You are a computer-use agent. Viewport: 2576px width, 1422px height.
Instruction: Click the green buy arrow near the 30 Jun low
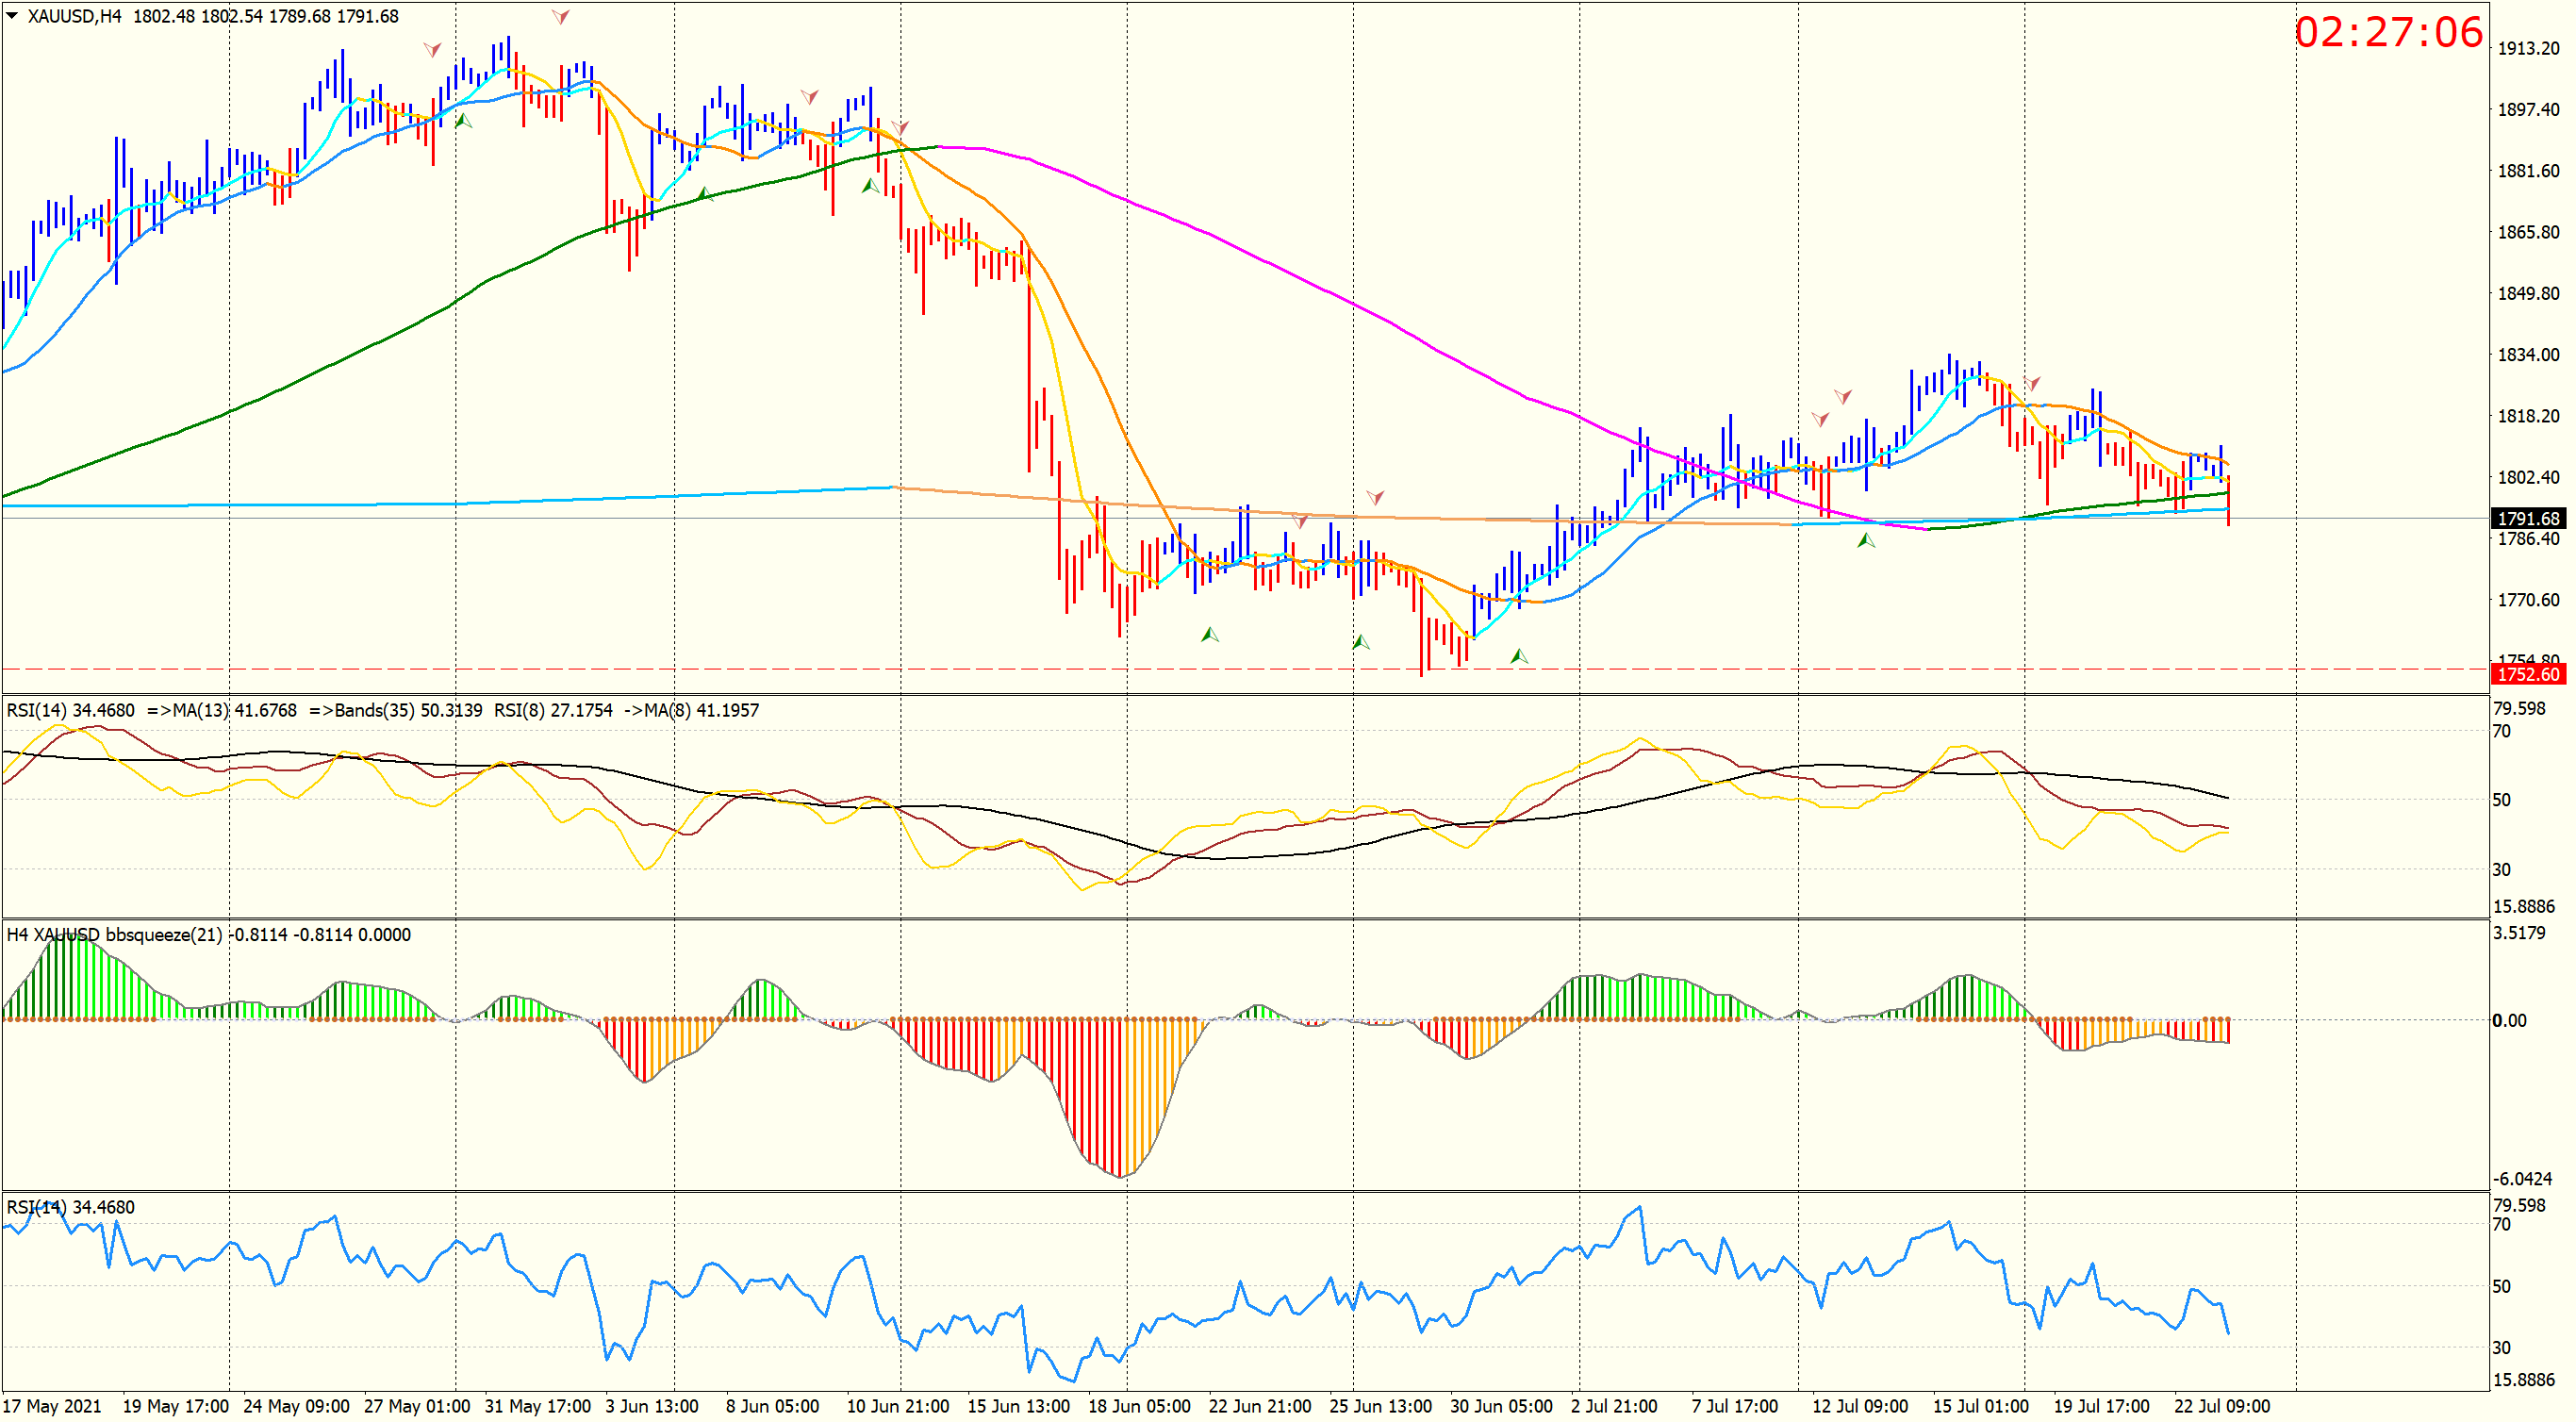[1519, 657]
